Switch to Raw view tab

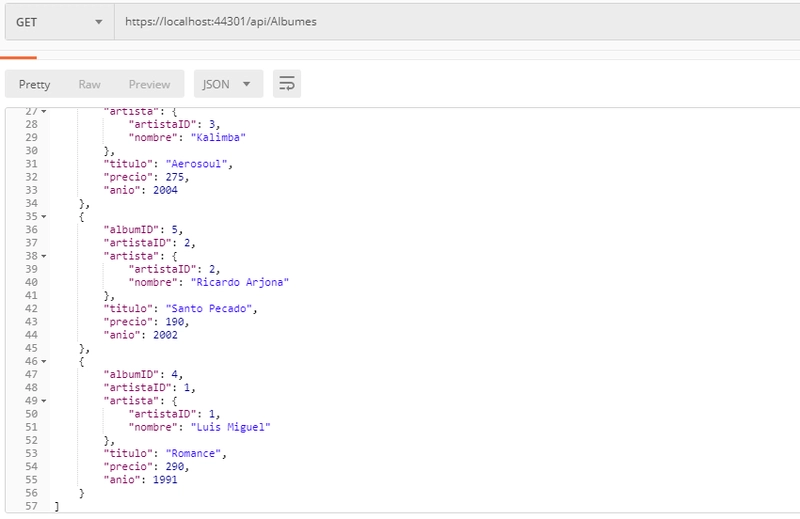pyautogui.click(x=89, y=84)
